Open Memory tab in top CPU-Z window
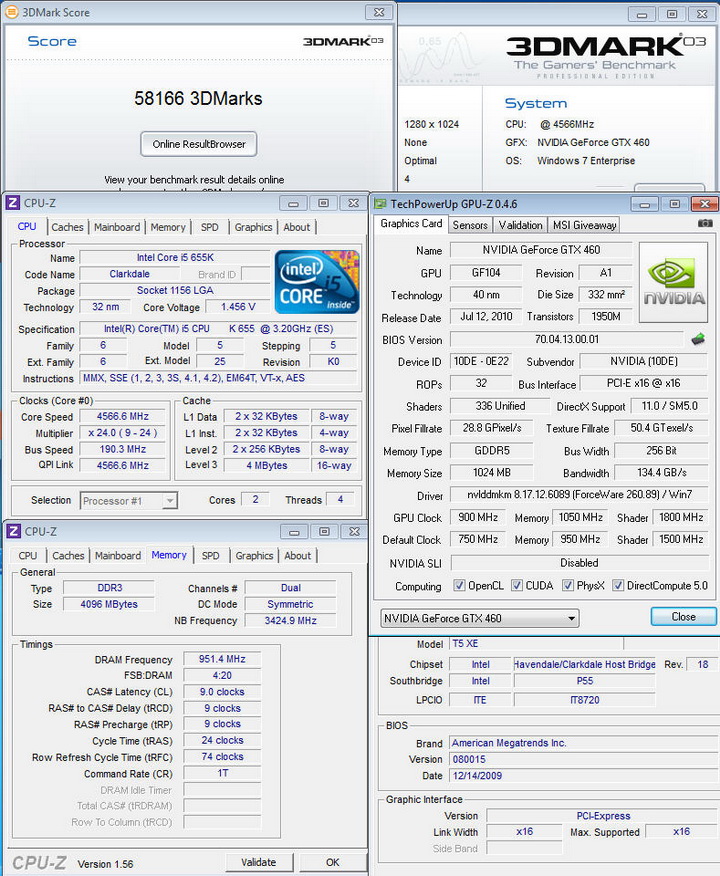 click(168, 227)
